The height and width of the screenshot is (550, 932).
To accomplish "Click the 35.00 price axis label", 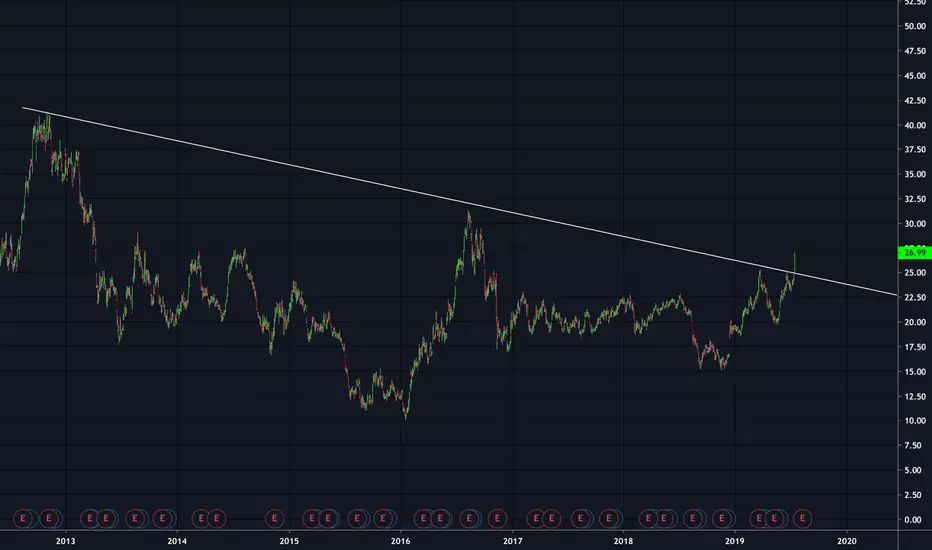I will click(x=915, y=174).
